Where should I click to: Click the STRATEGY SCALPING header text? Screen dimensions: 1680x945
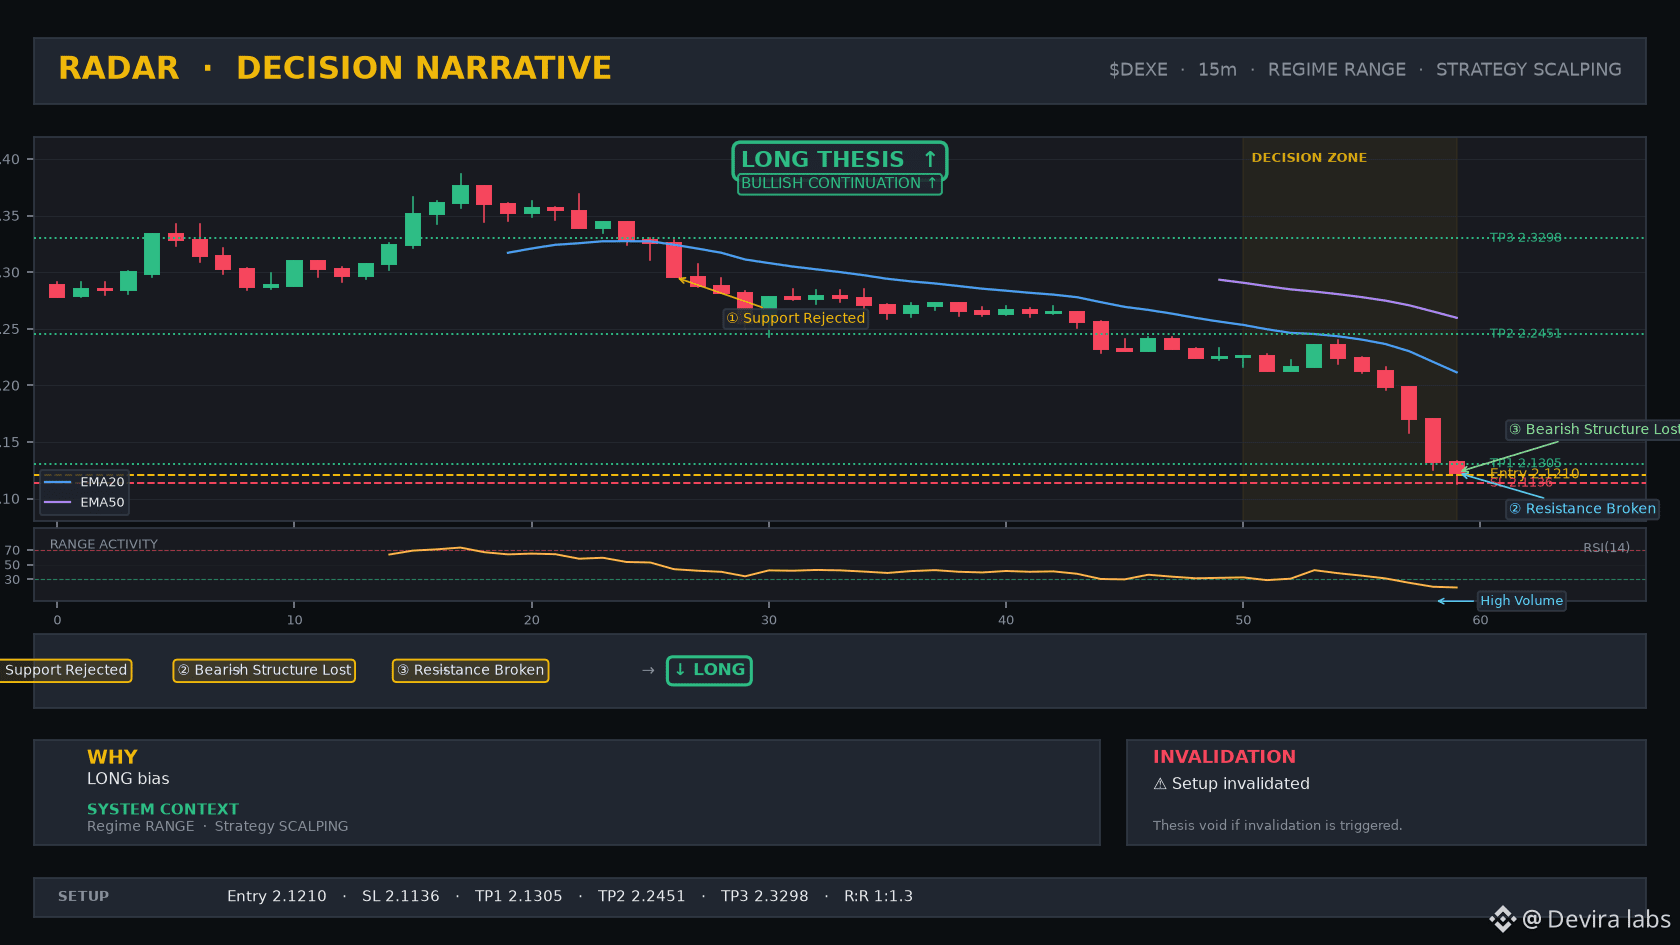pyautogui.click(x=1529, y=70)
